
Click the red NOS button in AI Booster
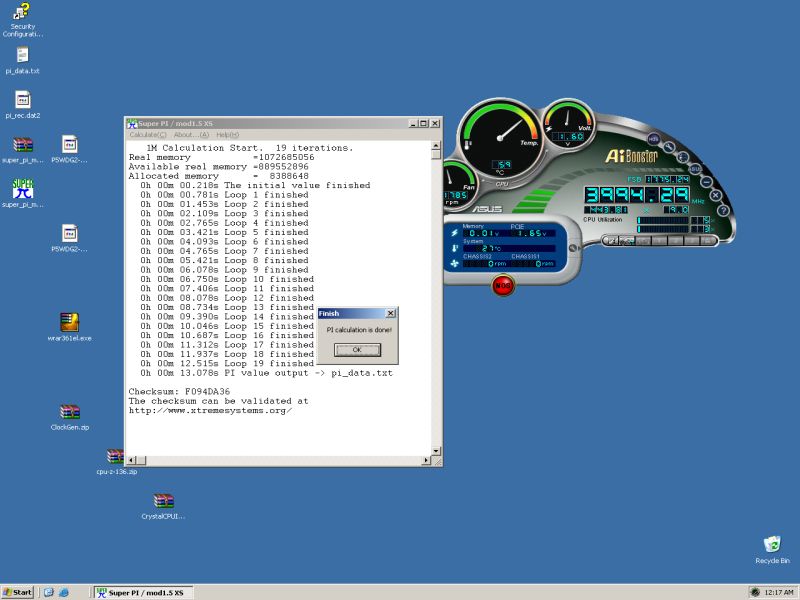503,285
